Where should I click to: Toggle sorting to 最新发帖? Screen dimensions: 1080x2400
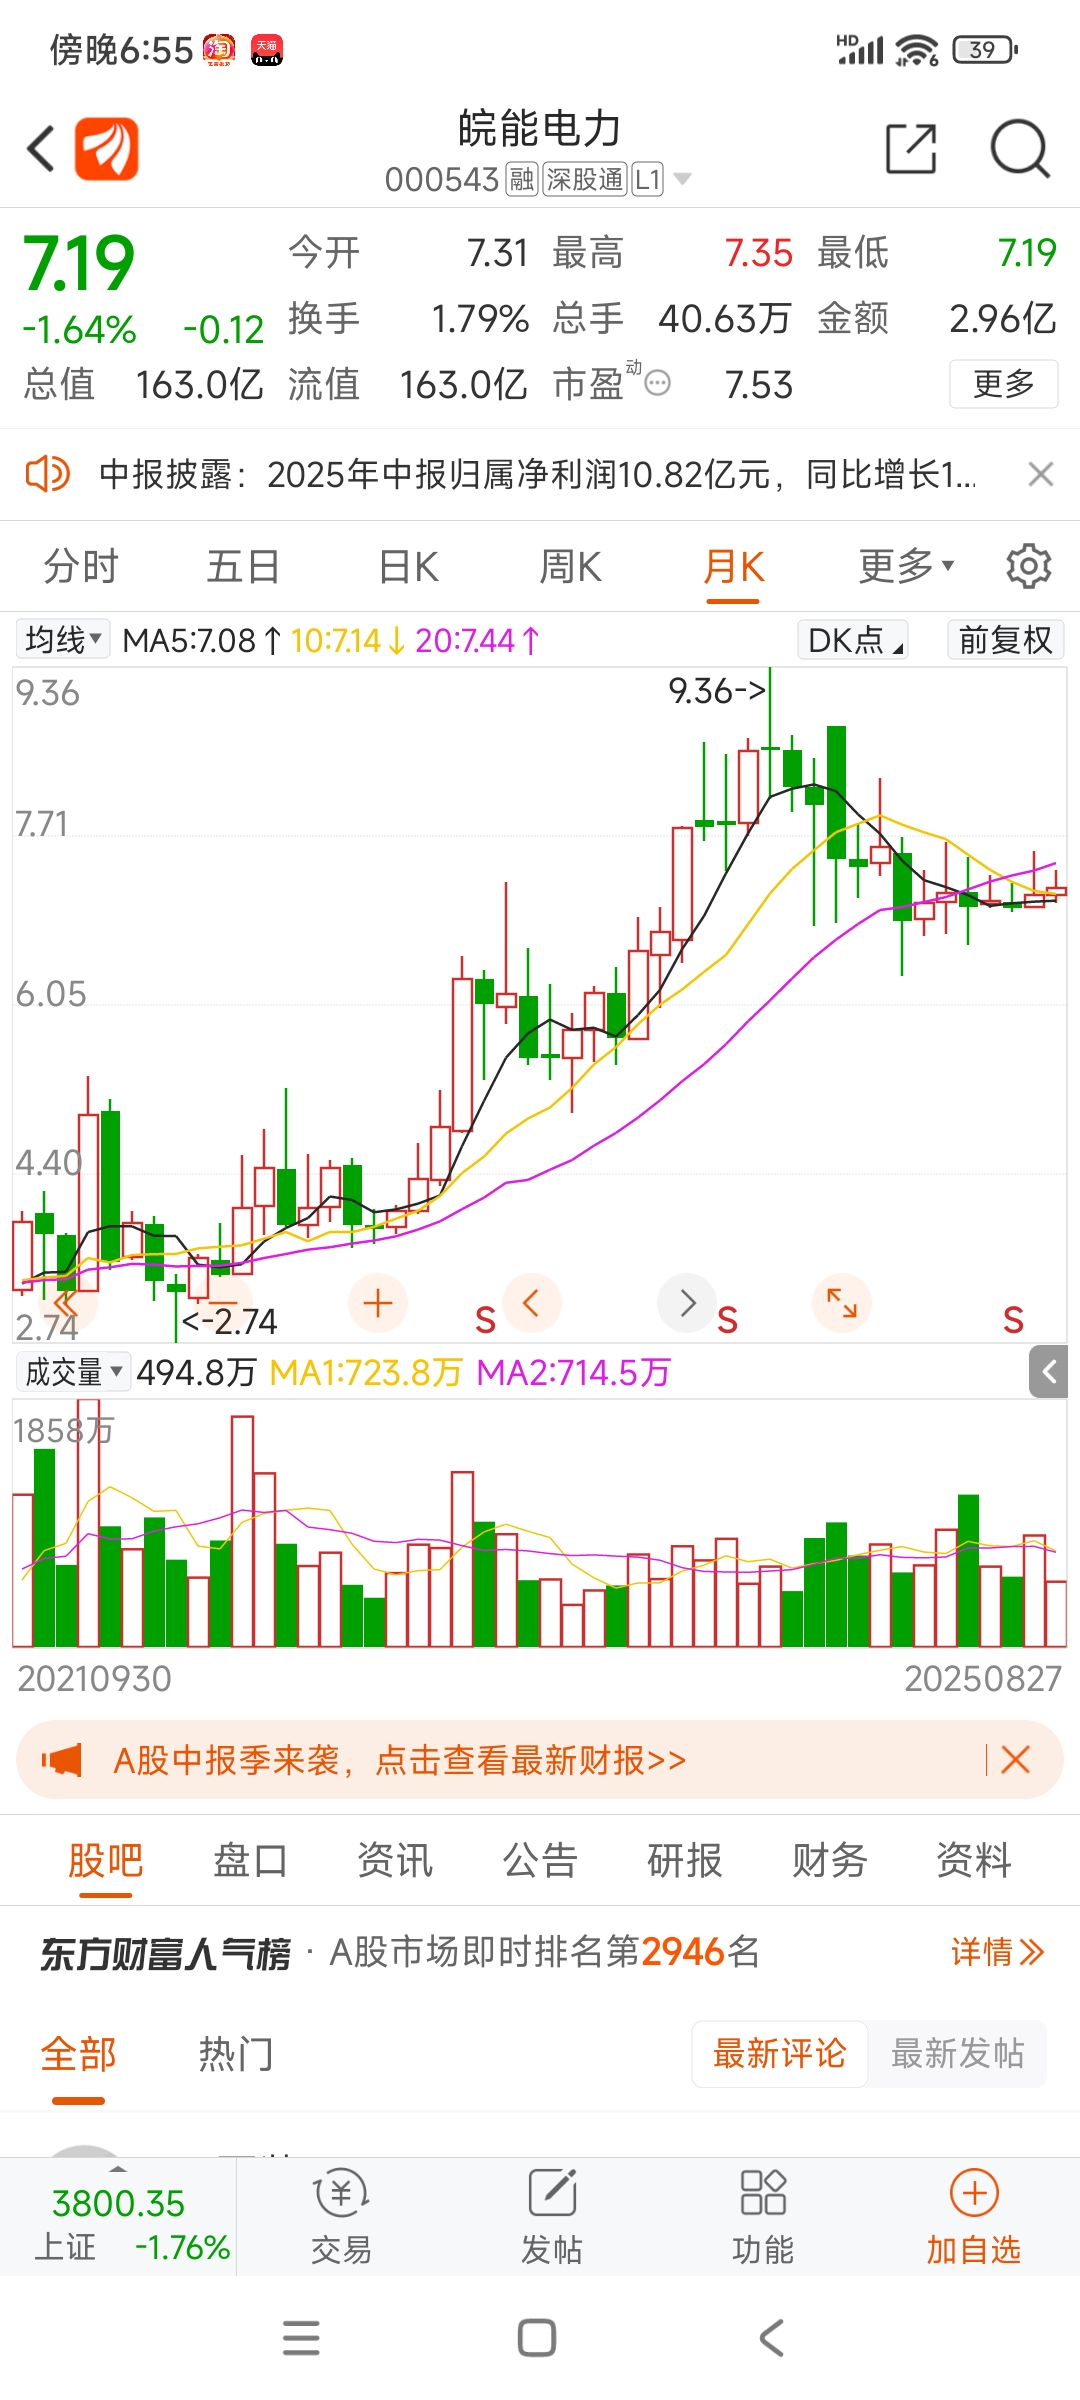click(x=957, y=2054)
